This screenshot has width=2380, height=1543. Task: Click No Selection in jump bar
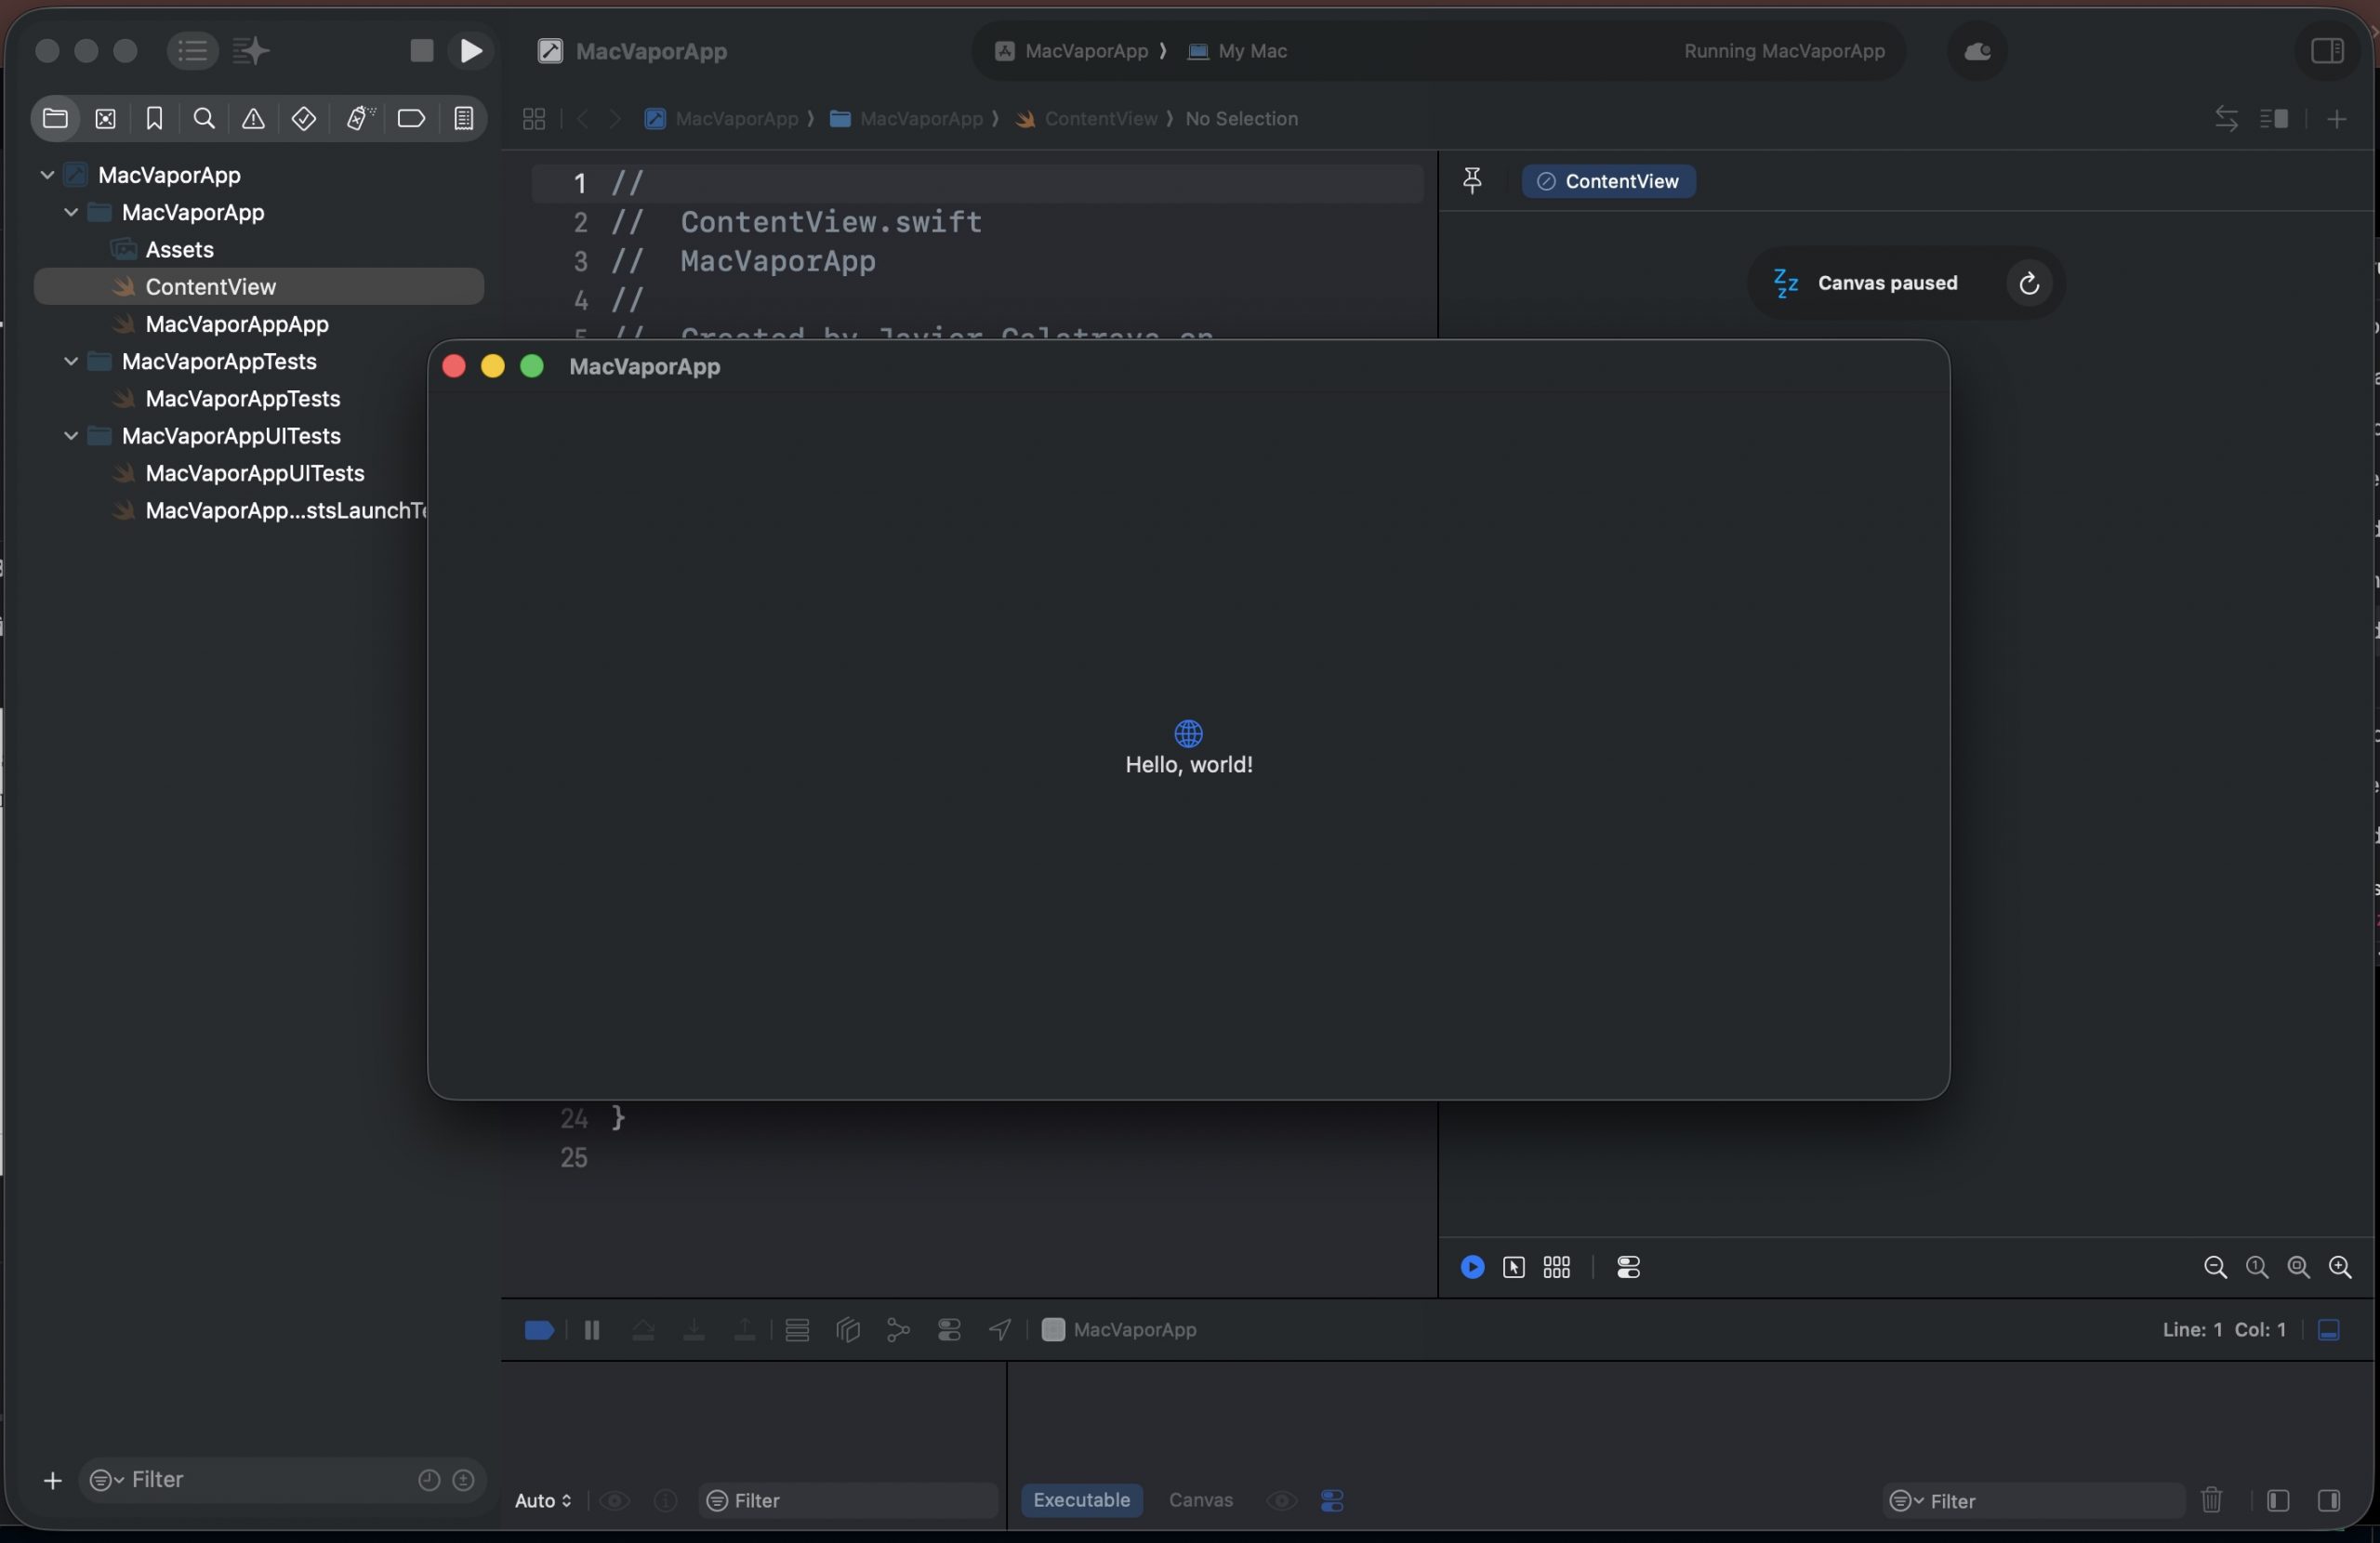coord(1241,119)
